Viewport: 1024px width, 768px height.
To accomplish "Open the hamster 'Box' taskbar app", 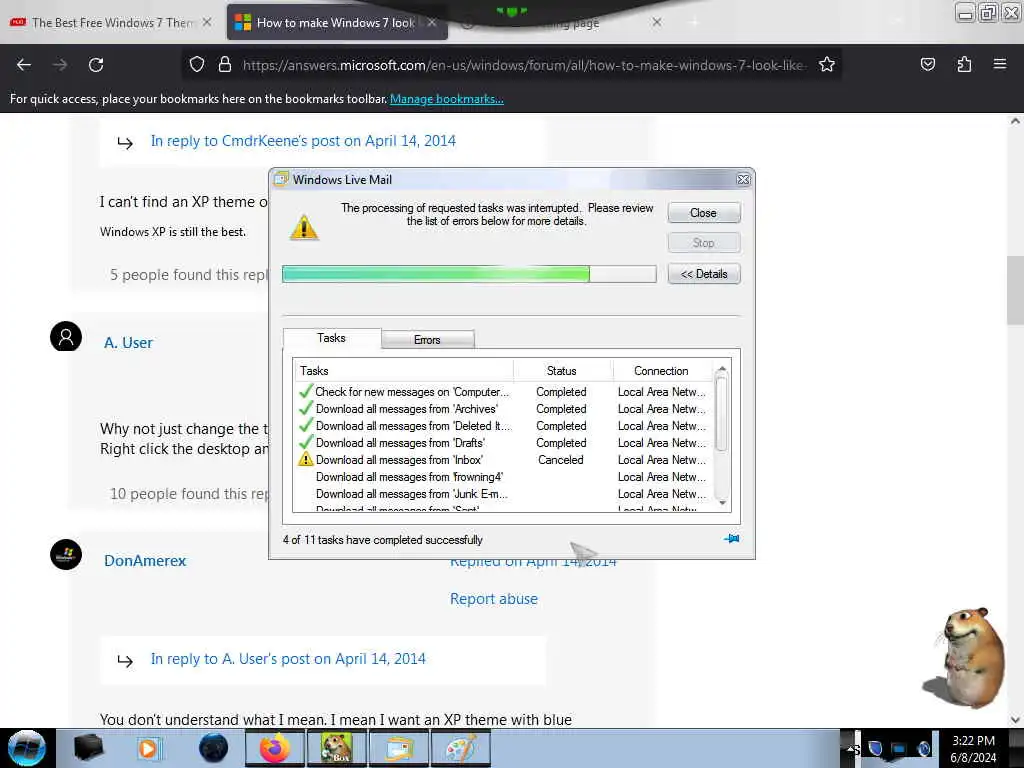I will [x=336, y=748].
